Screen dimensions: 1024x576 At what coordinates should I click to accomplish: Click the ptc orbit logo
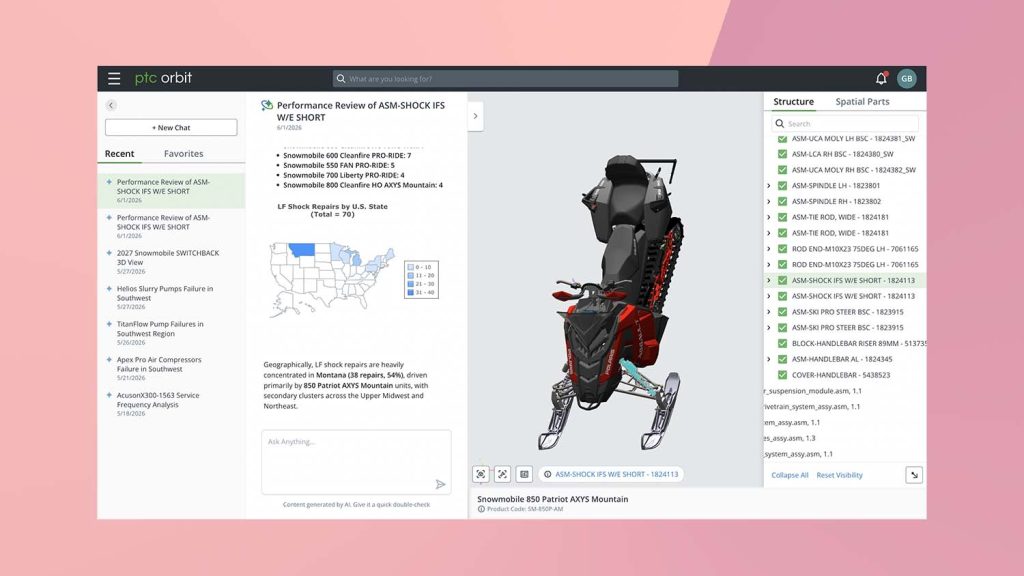click(x=163, y=78)
